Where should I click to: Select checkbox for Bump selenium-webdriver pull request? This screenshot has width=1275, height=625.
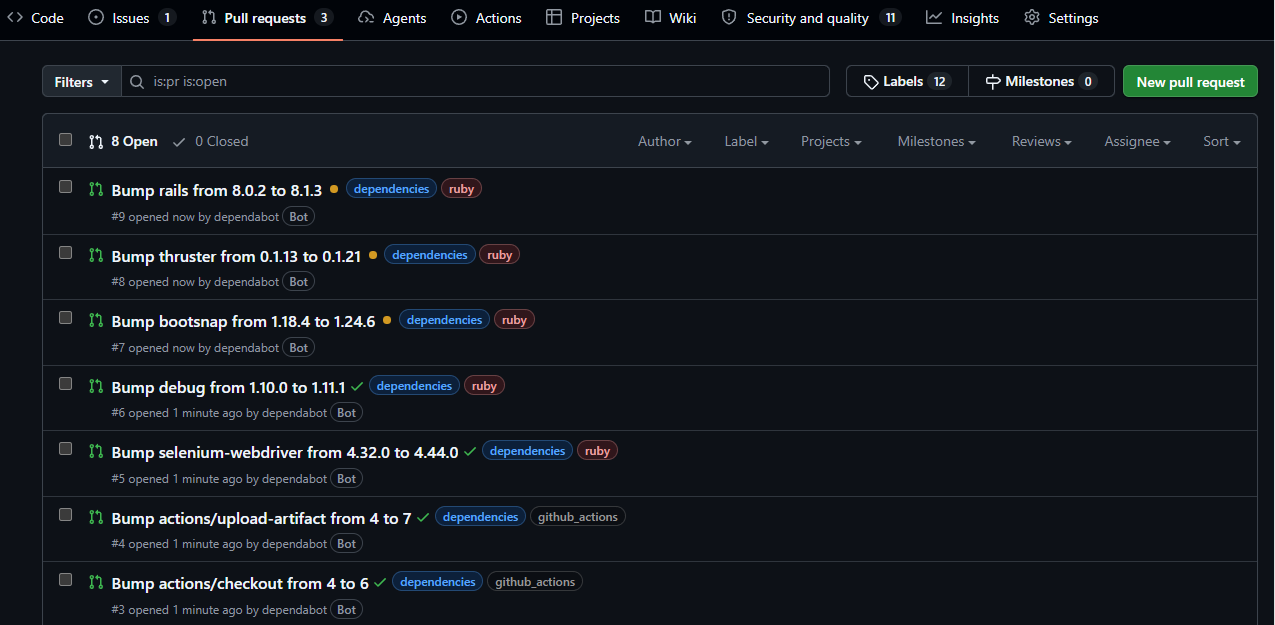66,449
